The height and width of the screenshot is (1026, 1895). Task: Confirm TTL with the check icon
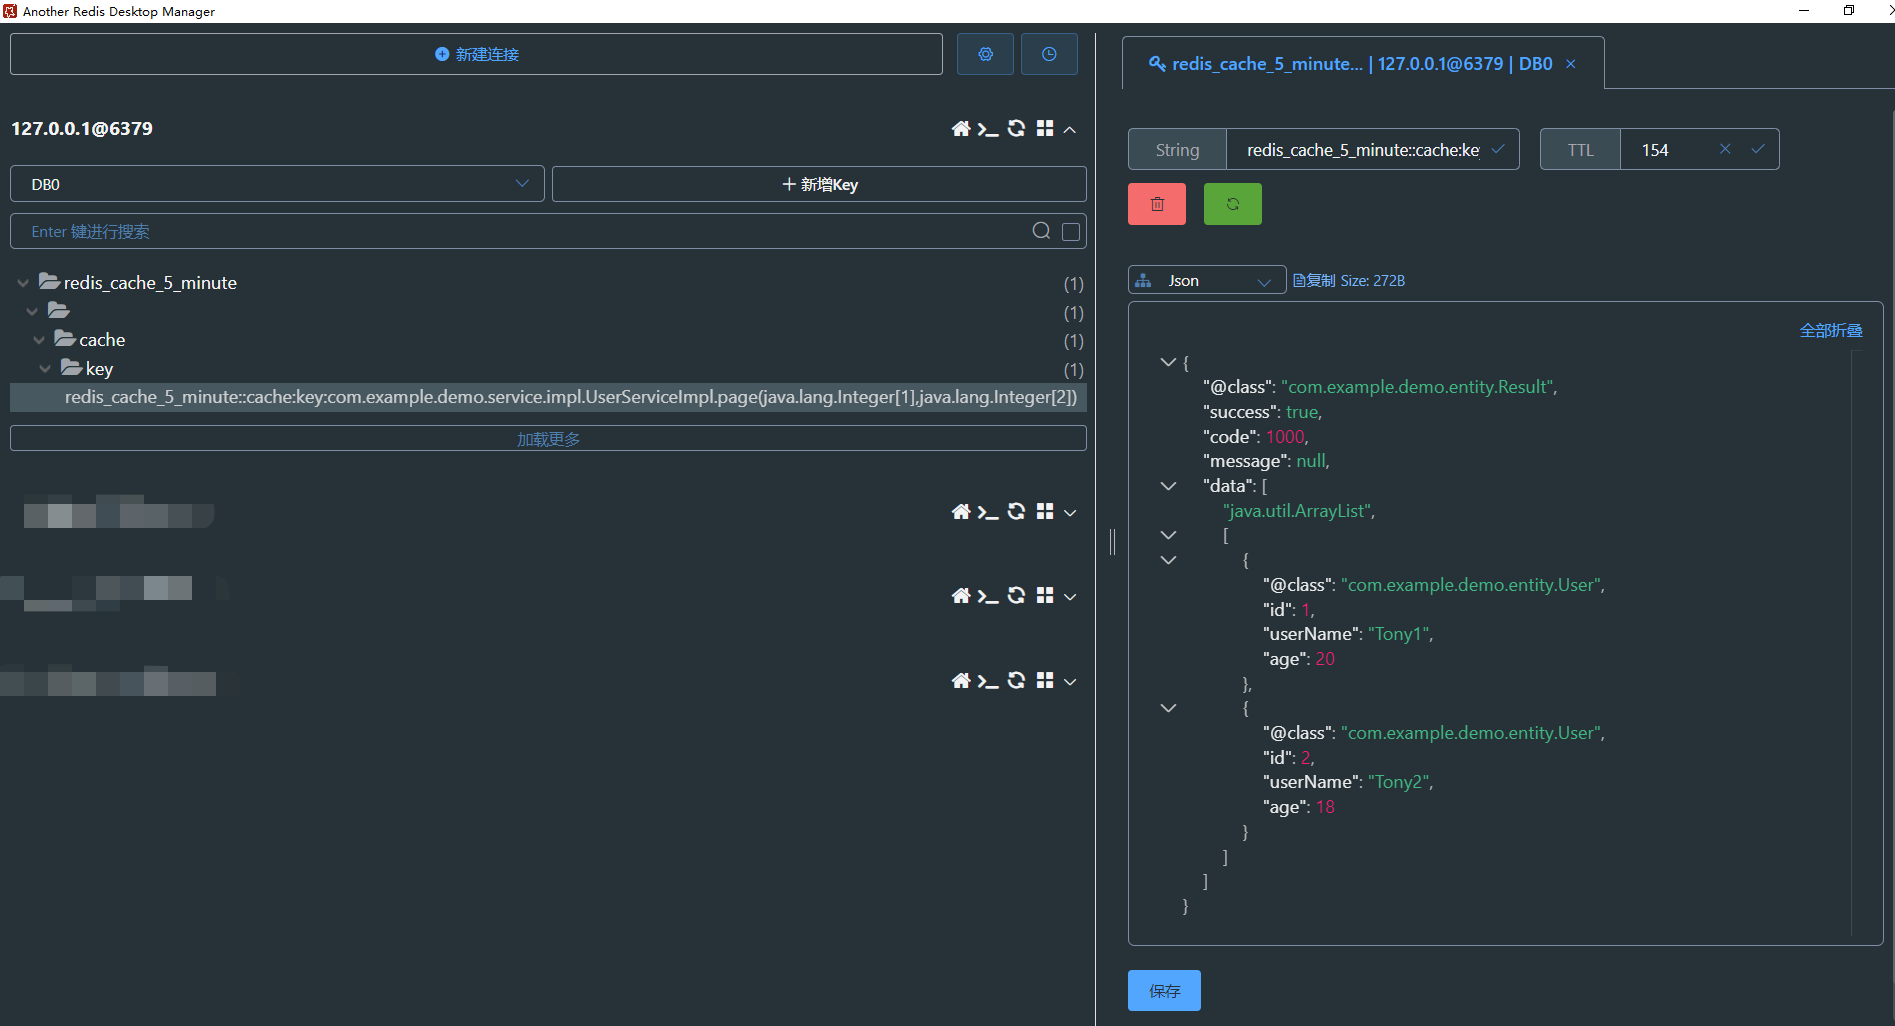coord(1758,149)
